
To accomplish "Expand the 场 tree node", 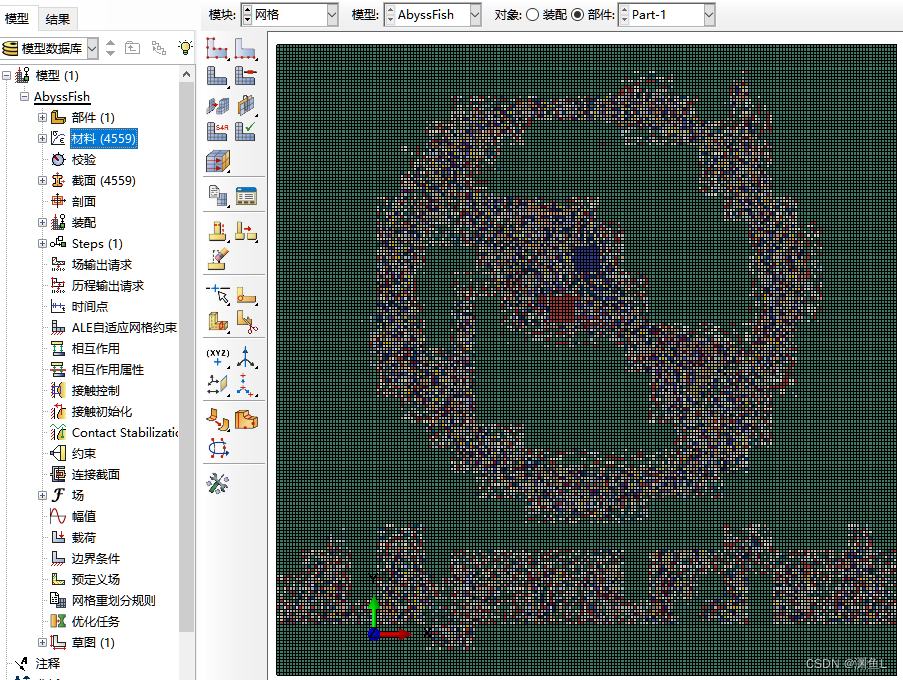I will point(42,495).
